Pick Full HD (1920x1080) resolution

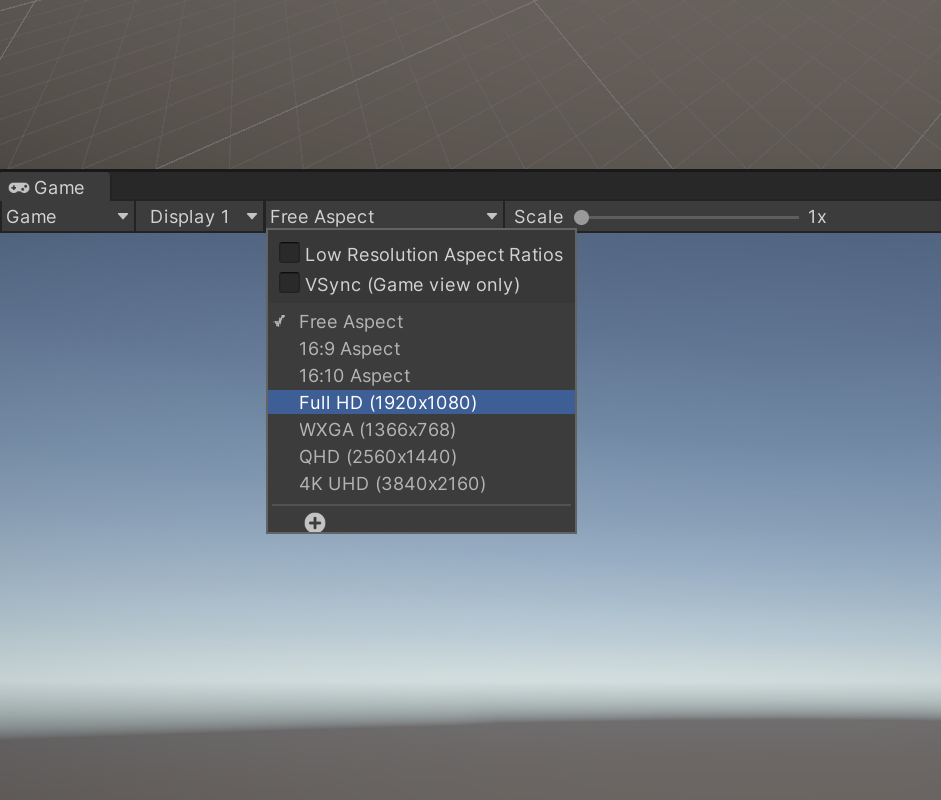tap(388, 403)
